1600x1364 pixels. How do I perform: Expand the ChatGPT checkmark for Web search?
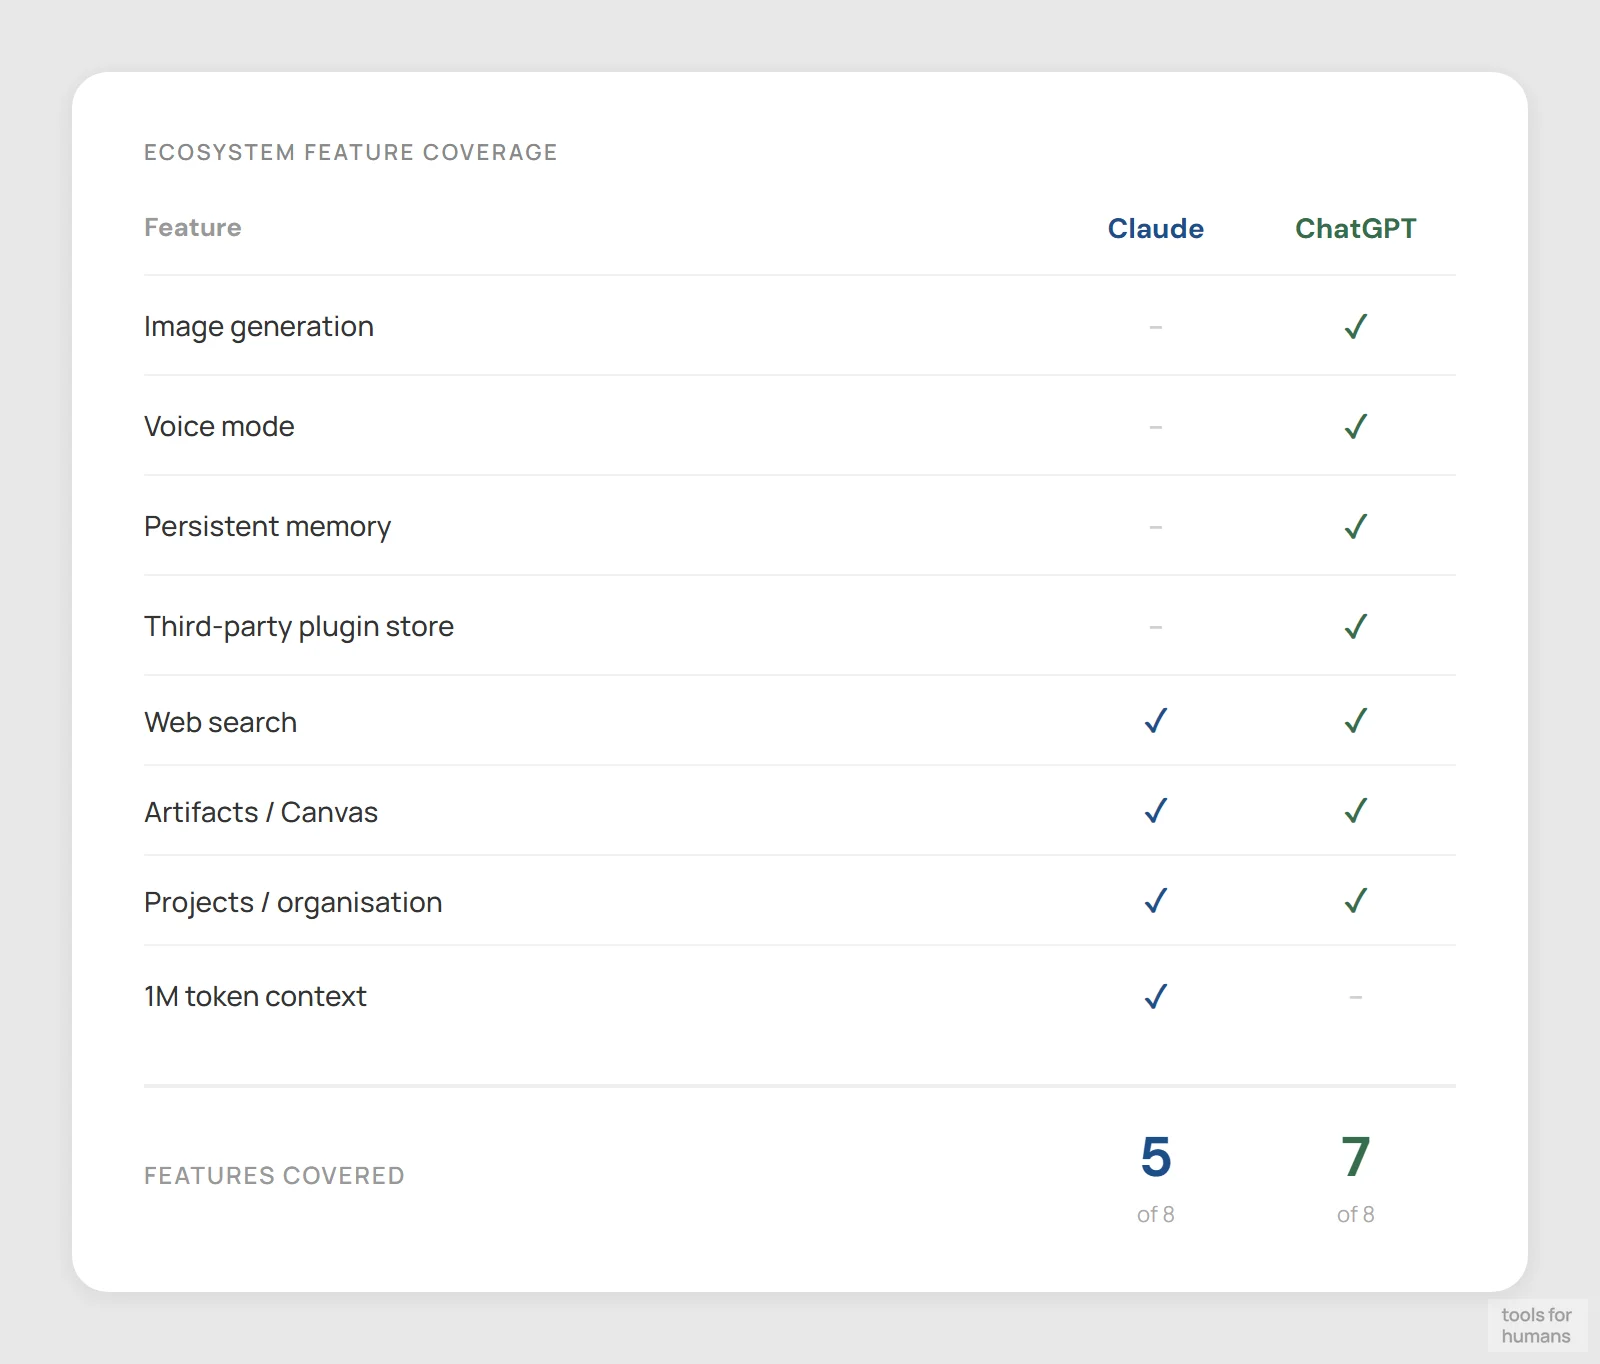click(x=1356, y=721)
